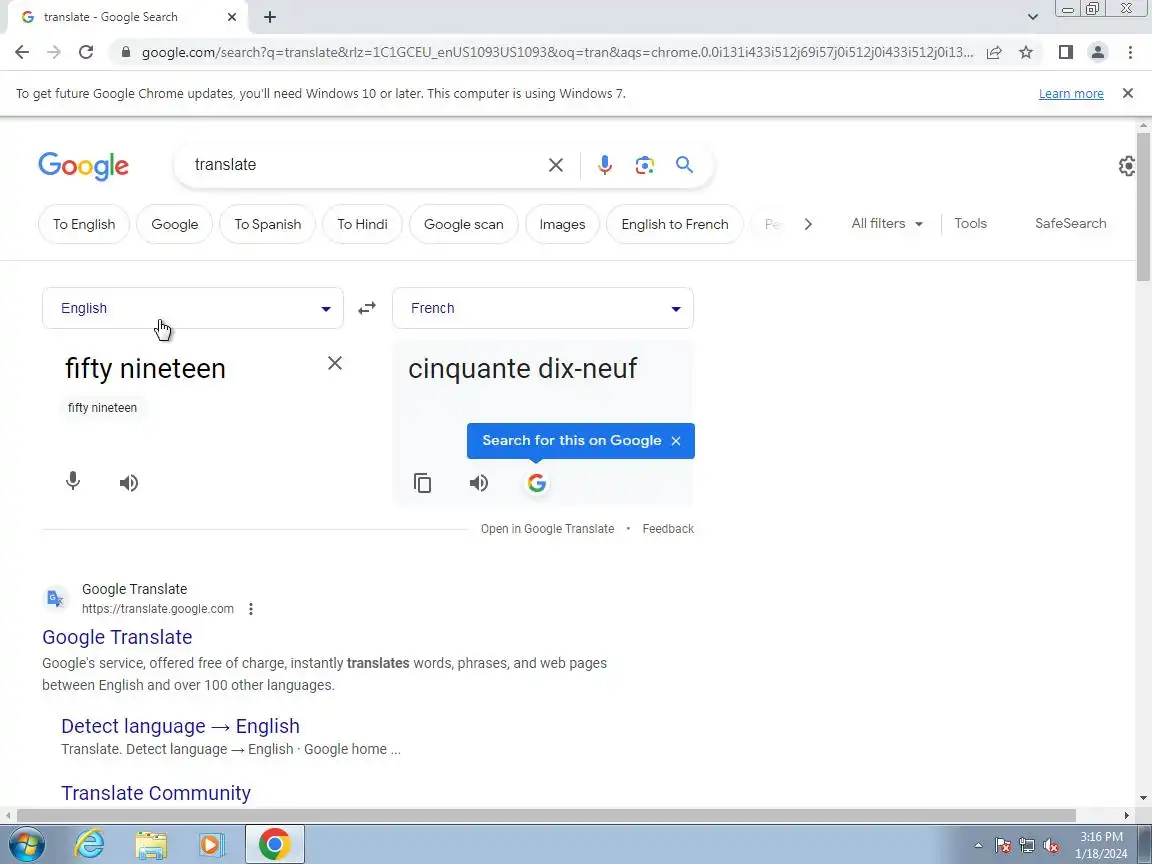Click the address bar URL
Viewport: 1152px width, 864px height.
click(x=557, y=52)
